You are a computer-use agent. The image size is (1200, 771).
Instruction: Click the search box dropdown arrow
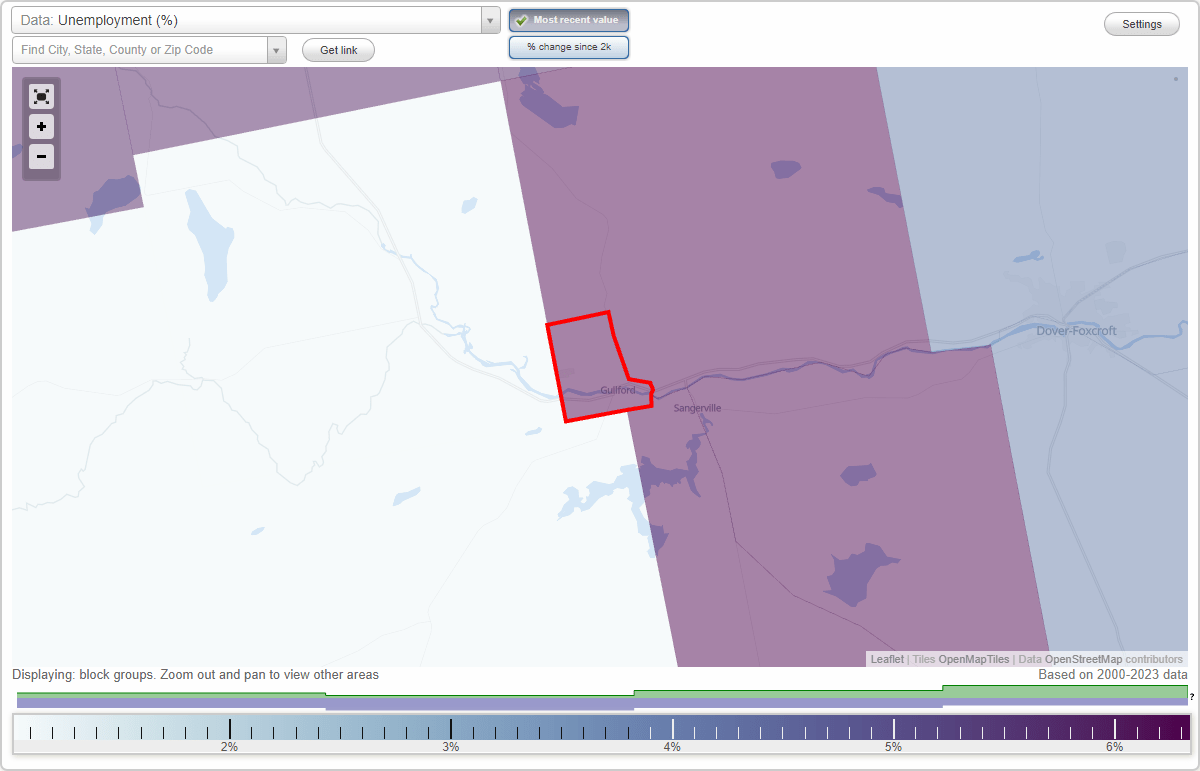pyautogui.click(x=277, y=49)
